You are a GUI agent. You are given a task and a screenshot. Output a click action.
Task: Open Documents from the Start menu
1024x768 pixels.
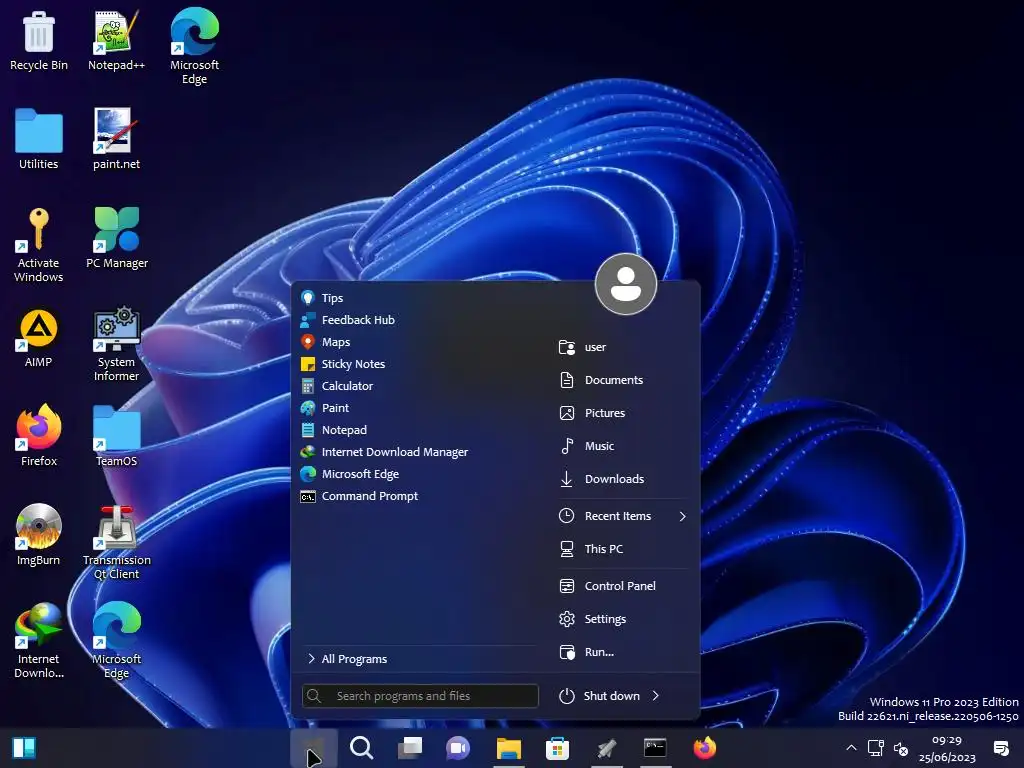[624, 380]
